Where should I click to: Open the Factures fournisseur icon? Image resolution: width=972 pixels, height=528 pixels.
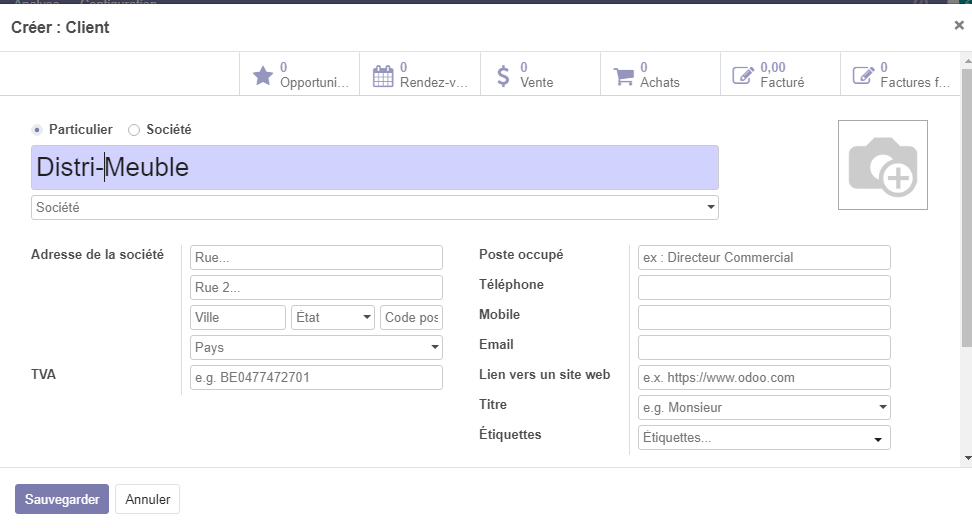click(863, 76)
